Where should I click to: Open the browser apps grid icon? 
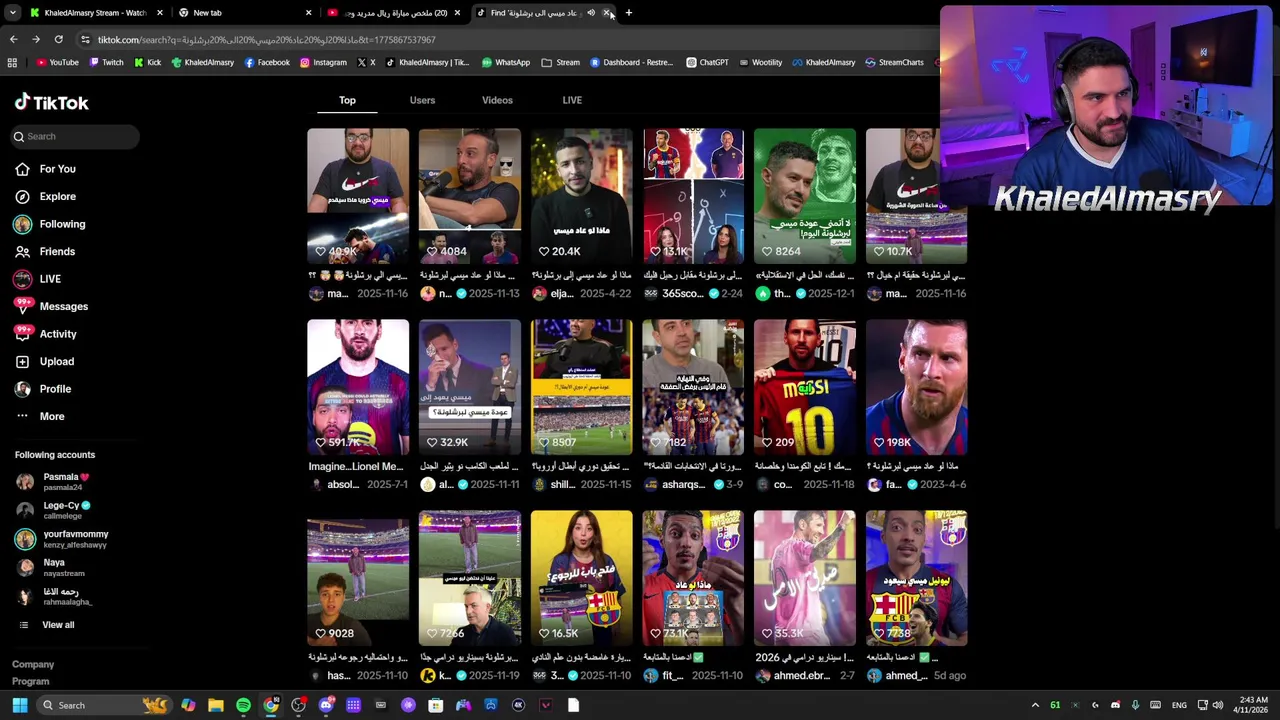12,62
